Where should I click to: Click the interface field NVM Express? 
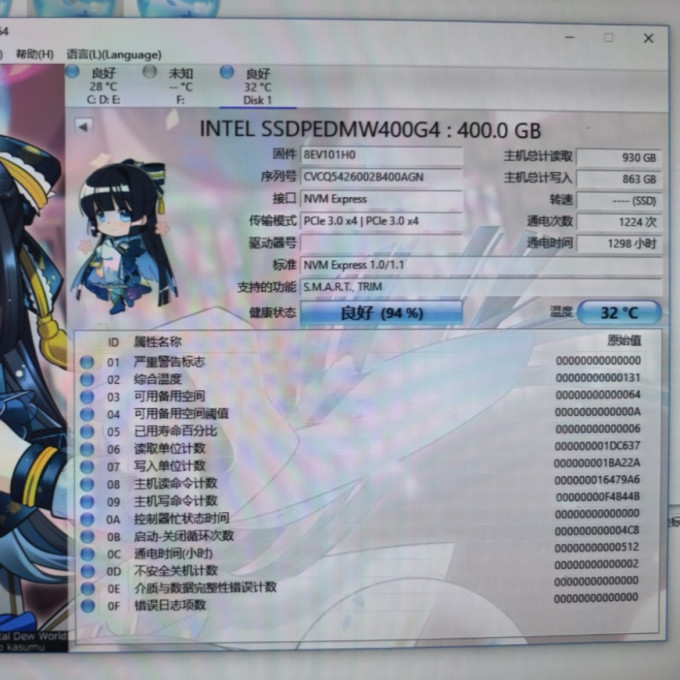[x=381, y=199]
